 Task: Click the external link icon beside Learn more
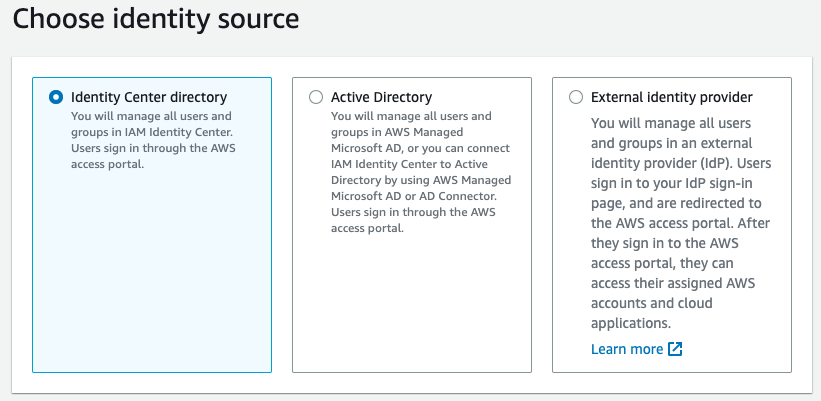675,349
